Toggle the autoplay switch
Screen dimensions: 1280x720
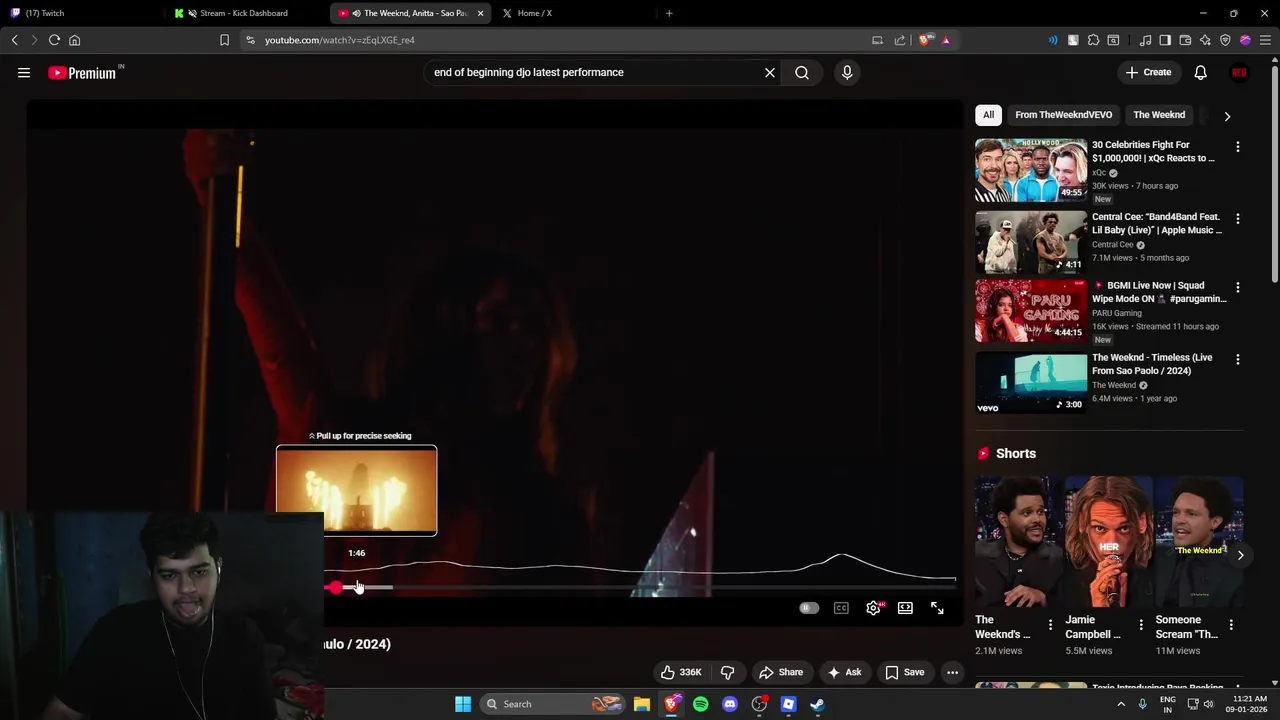click(809, 608)
